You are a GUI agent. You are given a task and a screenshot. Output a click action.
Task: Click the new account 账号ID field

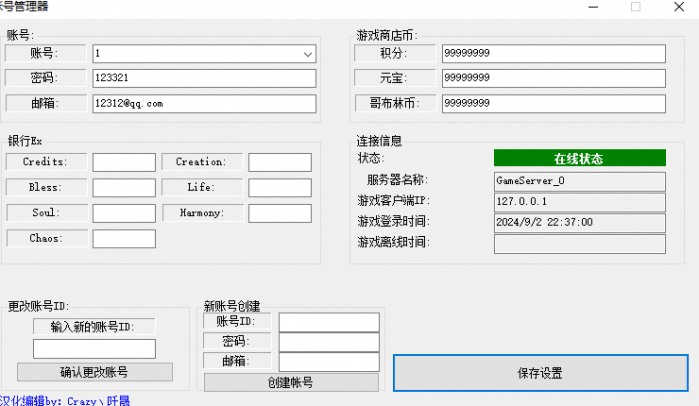[328, 322]
